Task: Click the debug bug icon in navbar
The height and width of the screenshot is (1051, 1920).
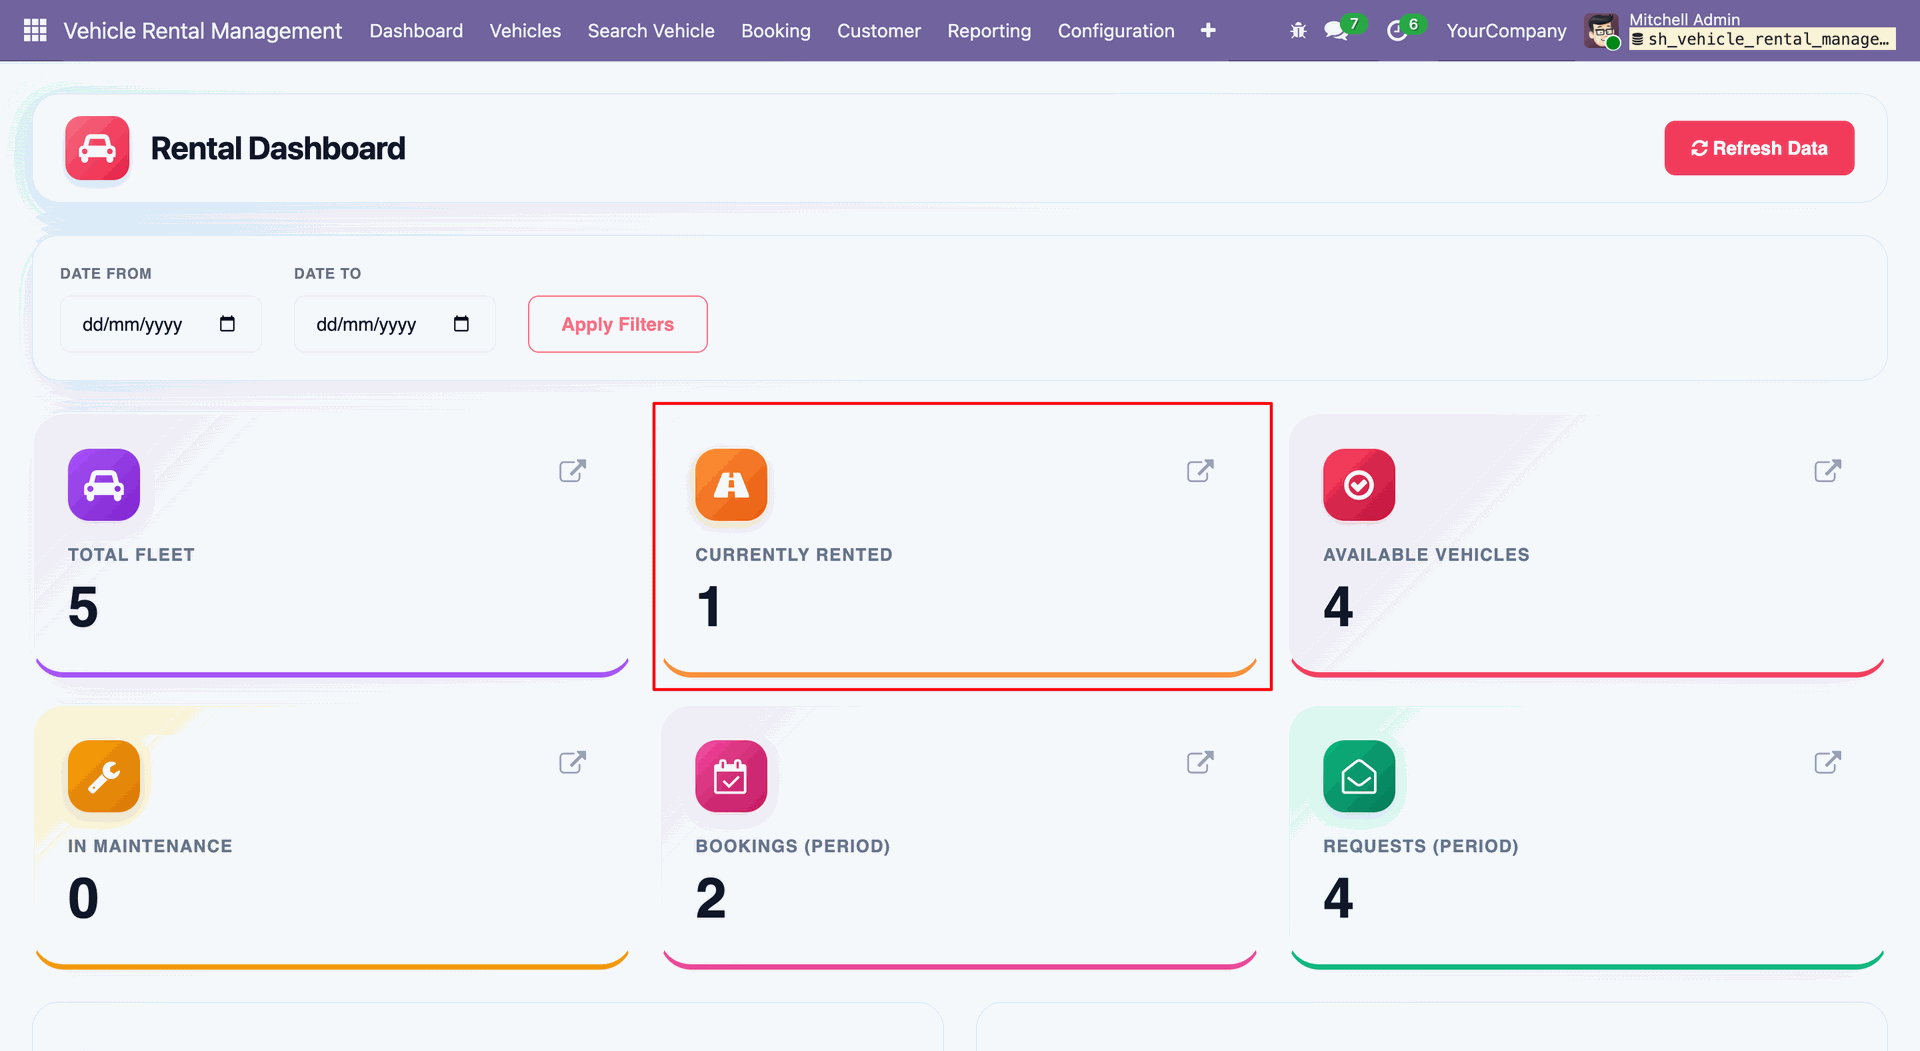Action: (1298, 31)
